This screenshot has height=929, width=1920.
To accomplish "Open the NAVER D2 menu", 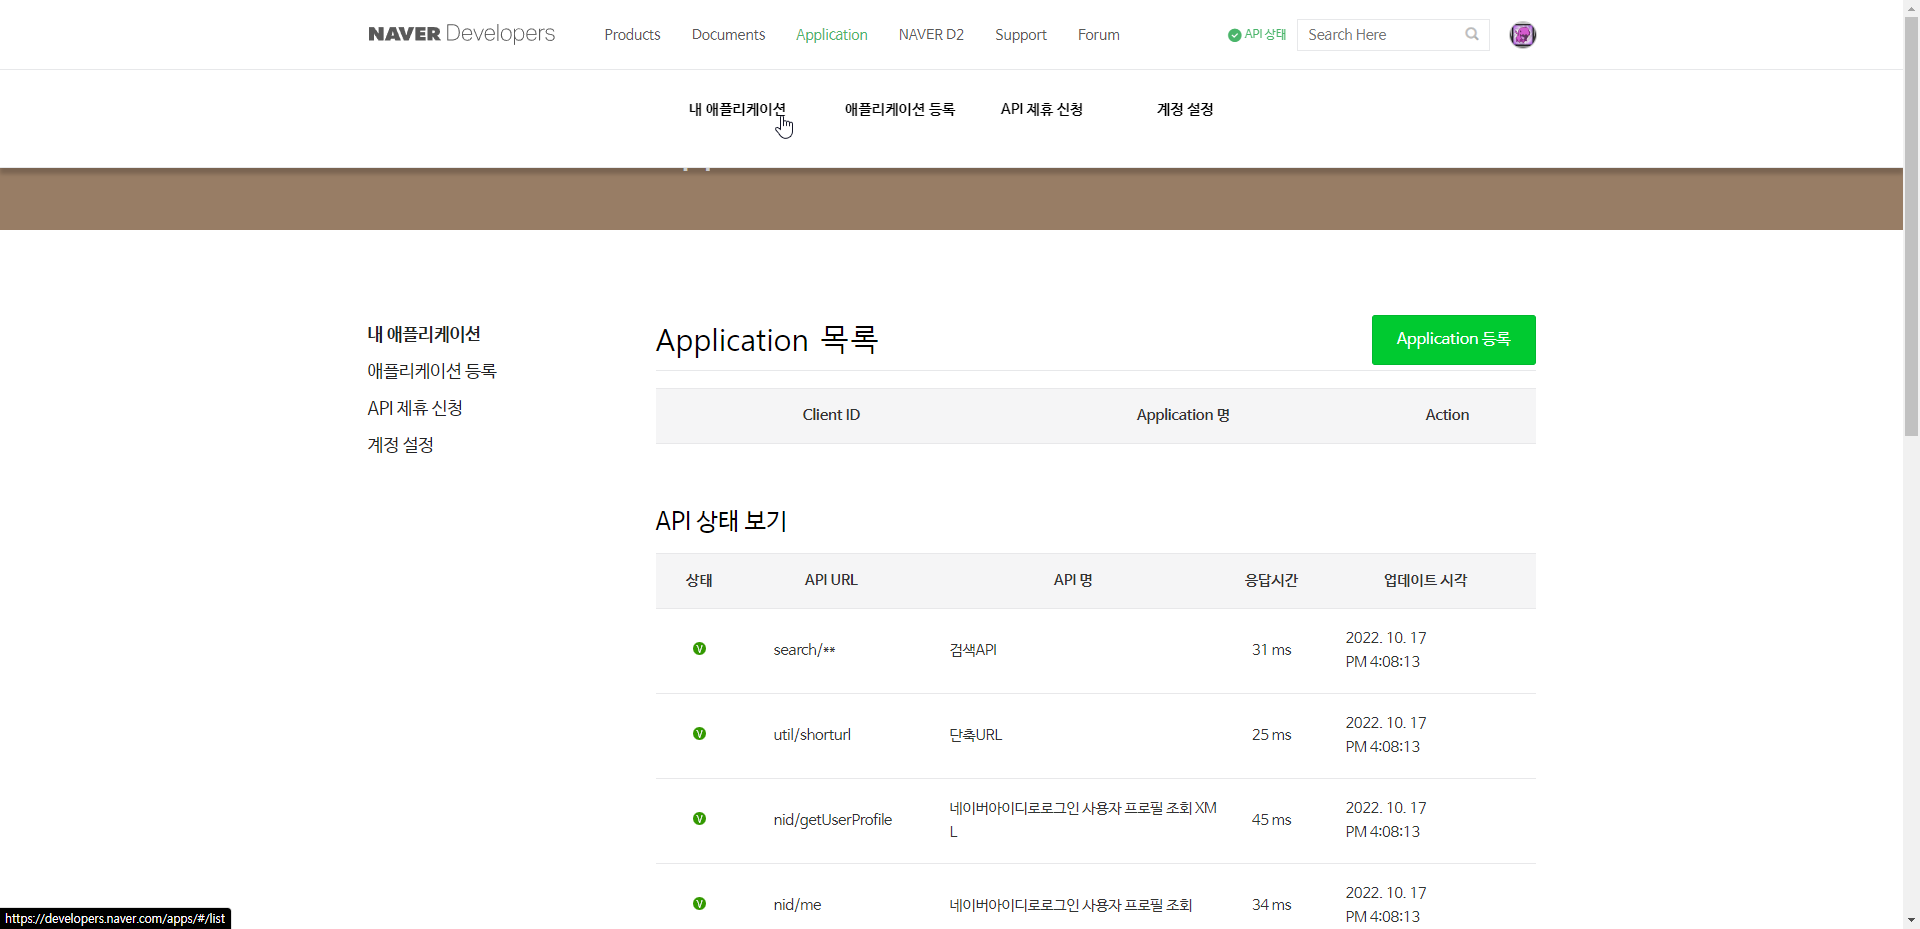I will pyautogui.click(x=931, y=35).
